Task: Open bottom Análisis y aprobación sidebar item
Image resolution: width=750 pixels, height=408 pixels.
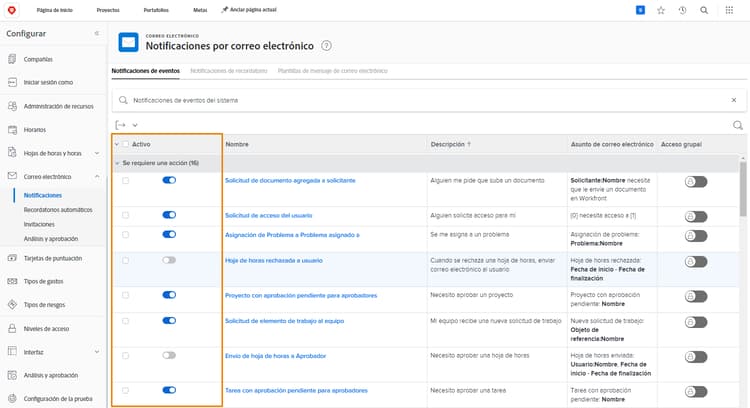Action: coord(51,375)
